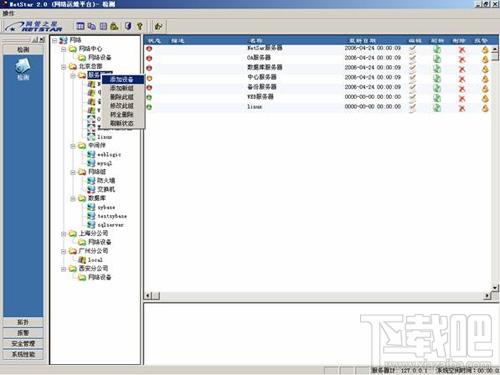This screenshot has width=500, height=375.
Task: Click green detect icon for WEB服务器 row
Action: pos(437,98)
